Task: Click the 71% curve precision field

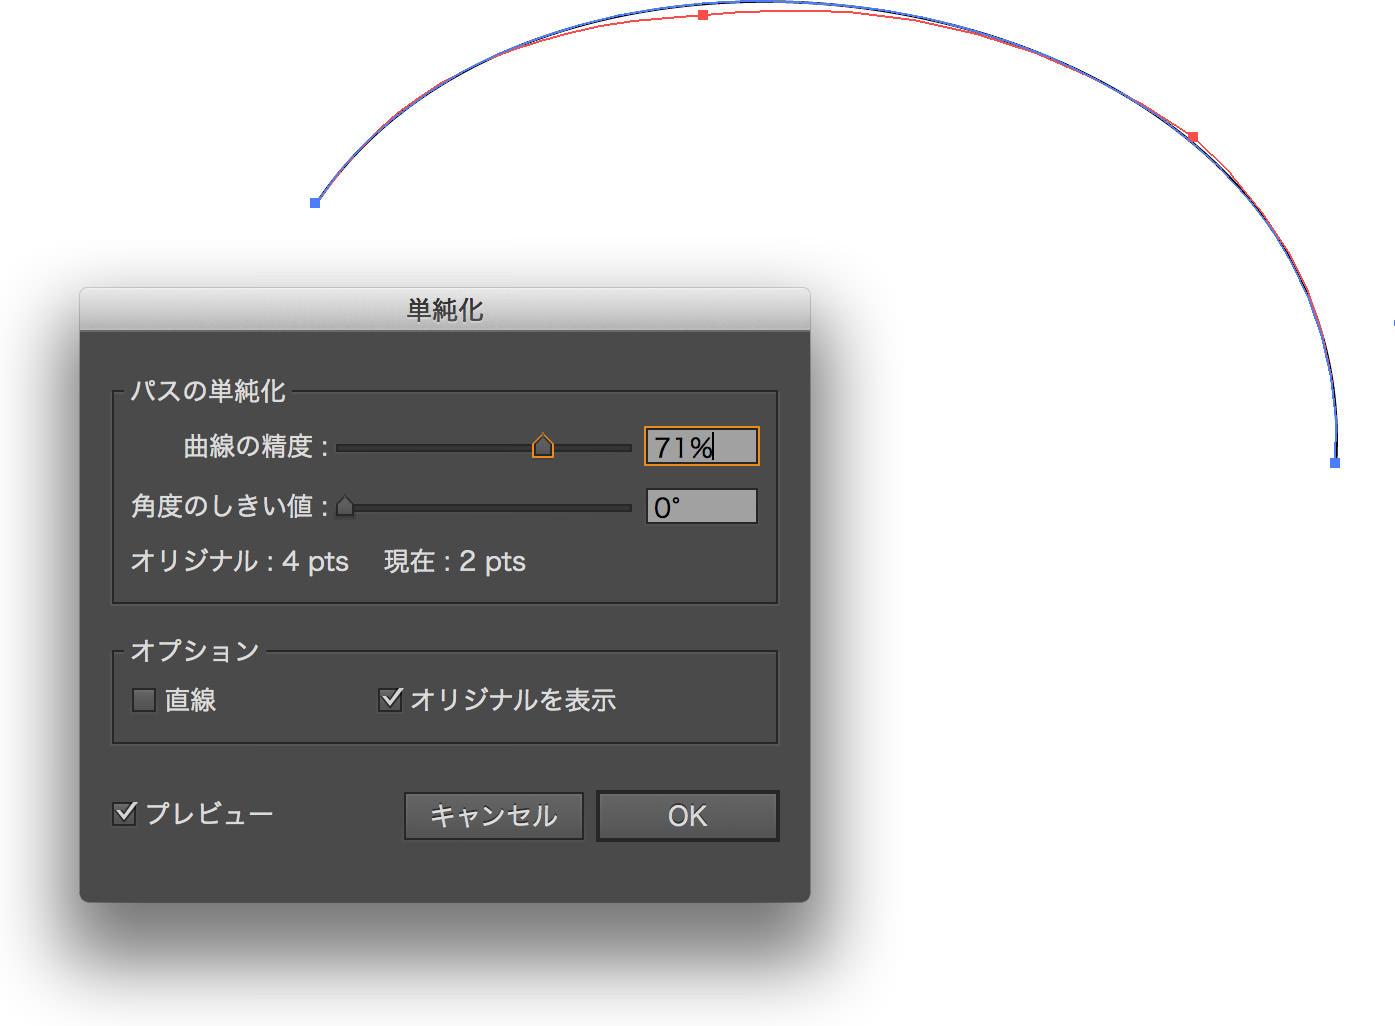Action: pyautogui.click(x=702, y=446)
